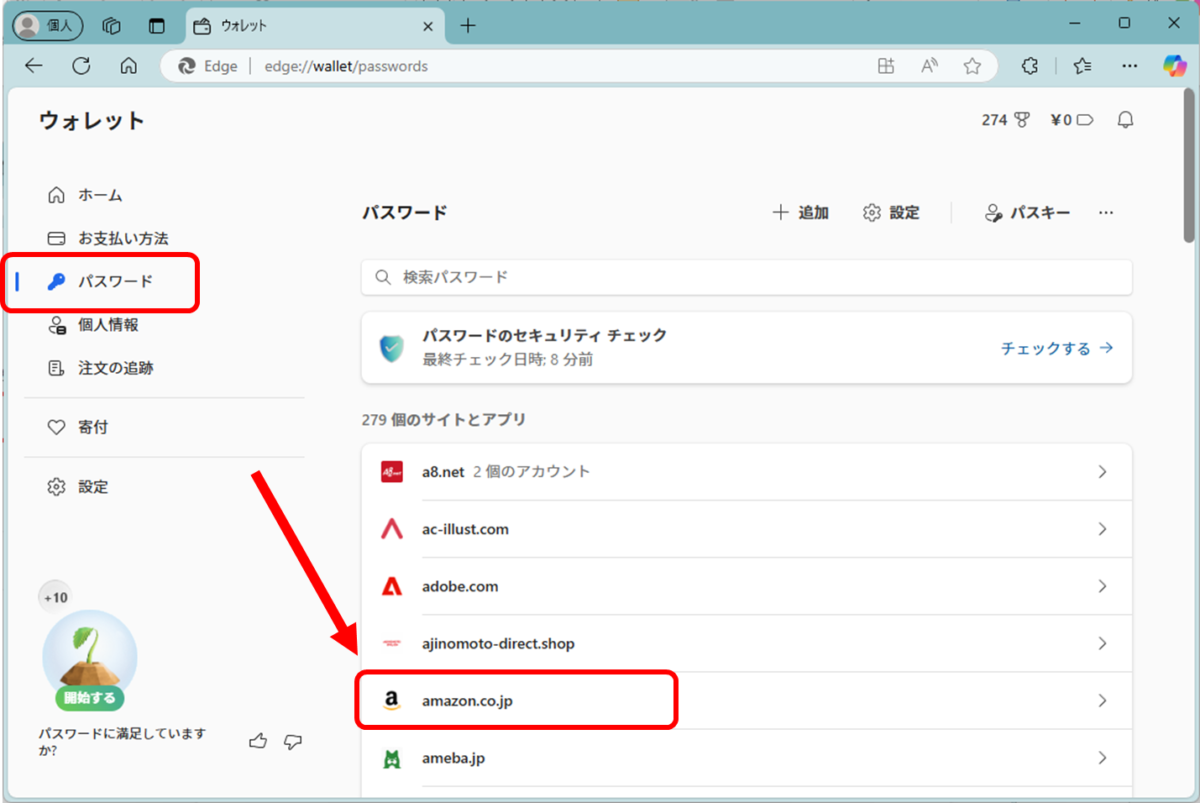
Task: Click the Amazon logo icon
Action: pos(392,701)
